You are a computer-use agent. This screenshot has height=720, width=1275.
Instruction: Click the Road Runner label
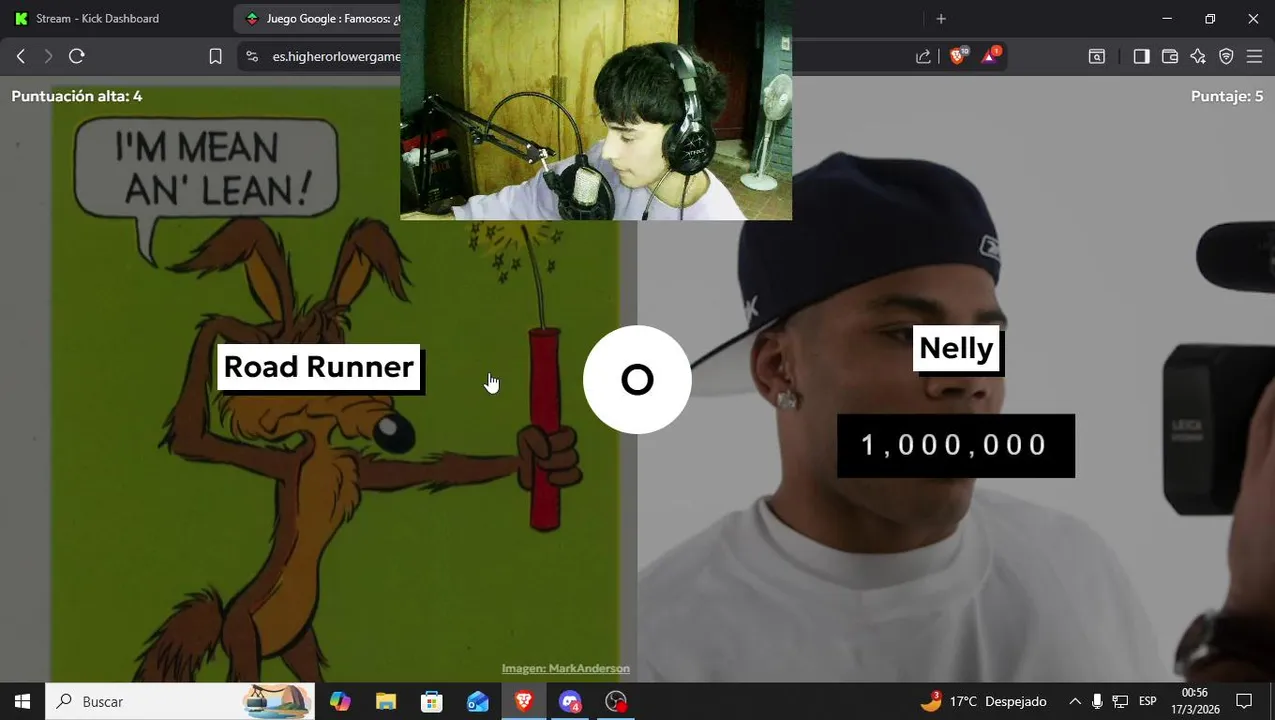tap(319, 367)
